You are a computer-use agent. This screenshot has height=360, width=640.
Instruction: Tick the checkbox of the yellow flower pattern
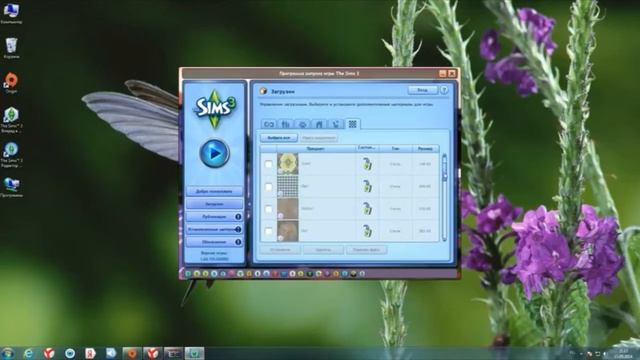pyautogui.click(x=269, y=164)
